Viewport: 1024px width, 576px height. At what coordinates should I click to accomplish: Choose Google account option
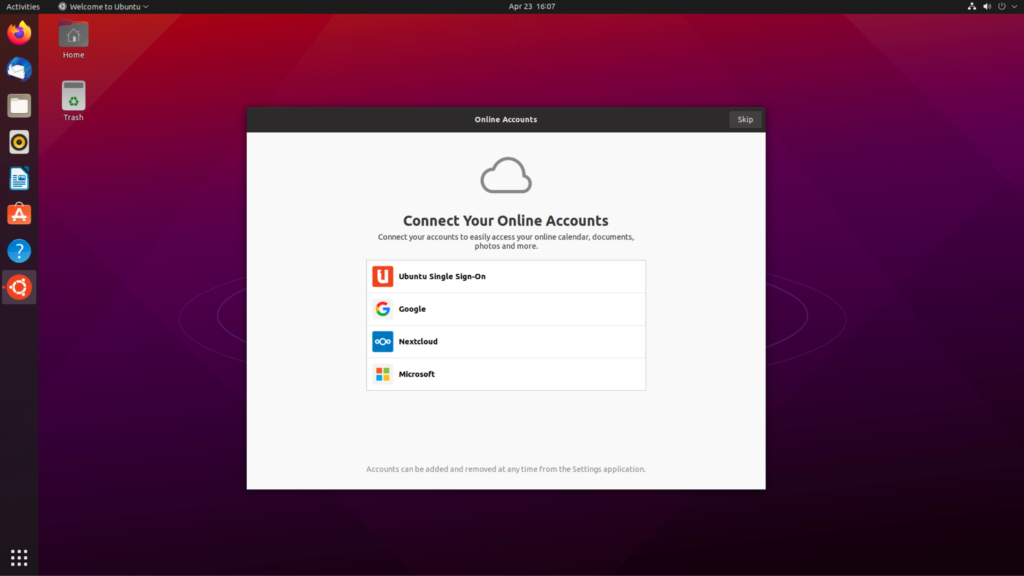tap(506, 309)
